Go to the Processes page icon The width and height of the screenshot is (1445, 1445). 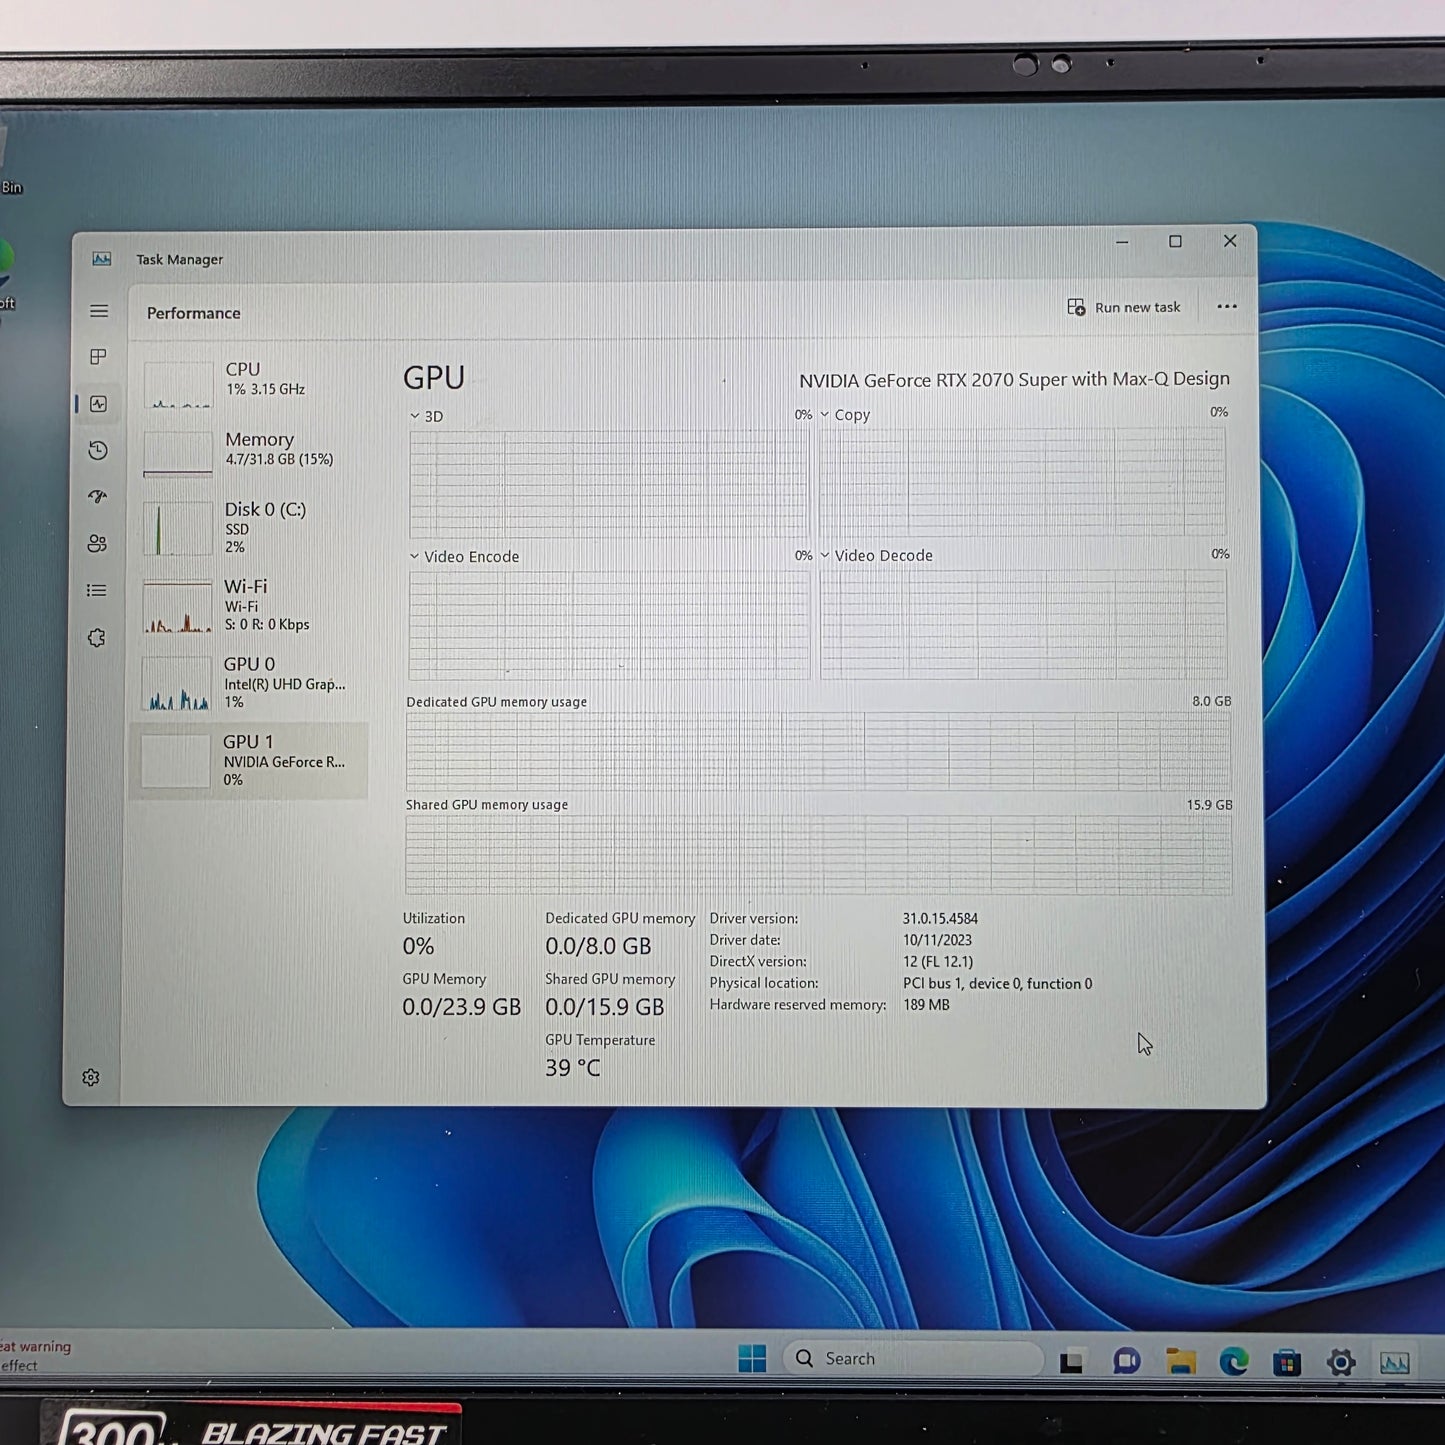[x=98, y=357]
